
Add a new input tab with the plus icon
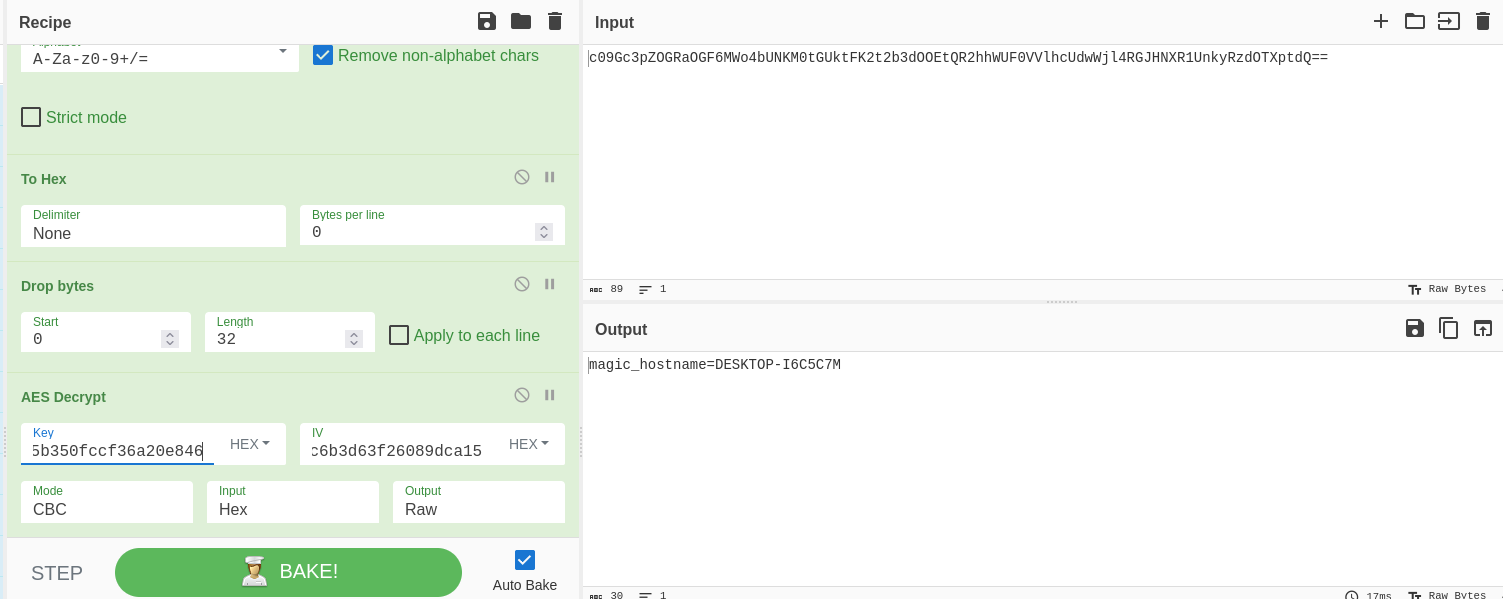tap(1381, 21)
